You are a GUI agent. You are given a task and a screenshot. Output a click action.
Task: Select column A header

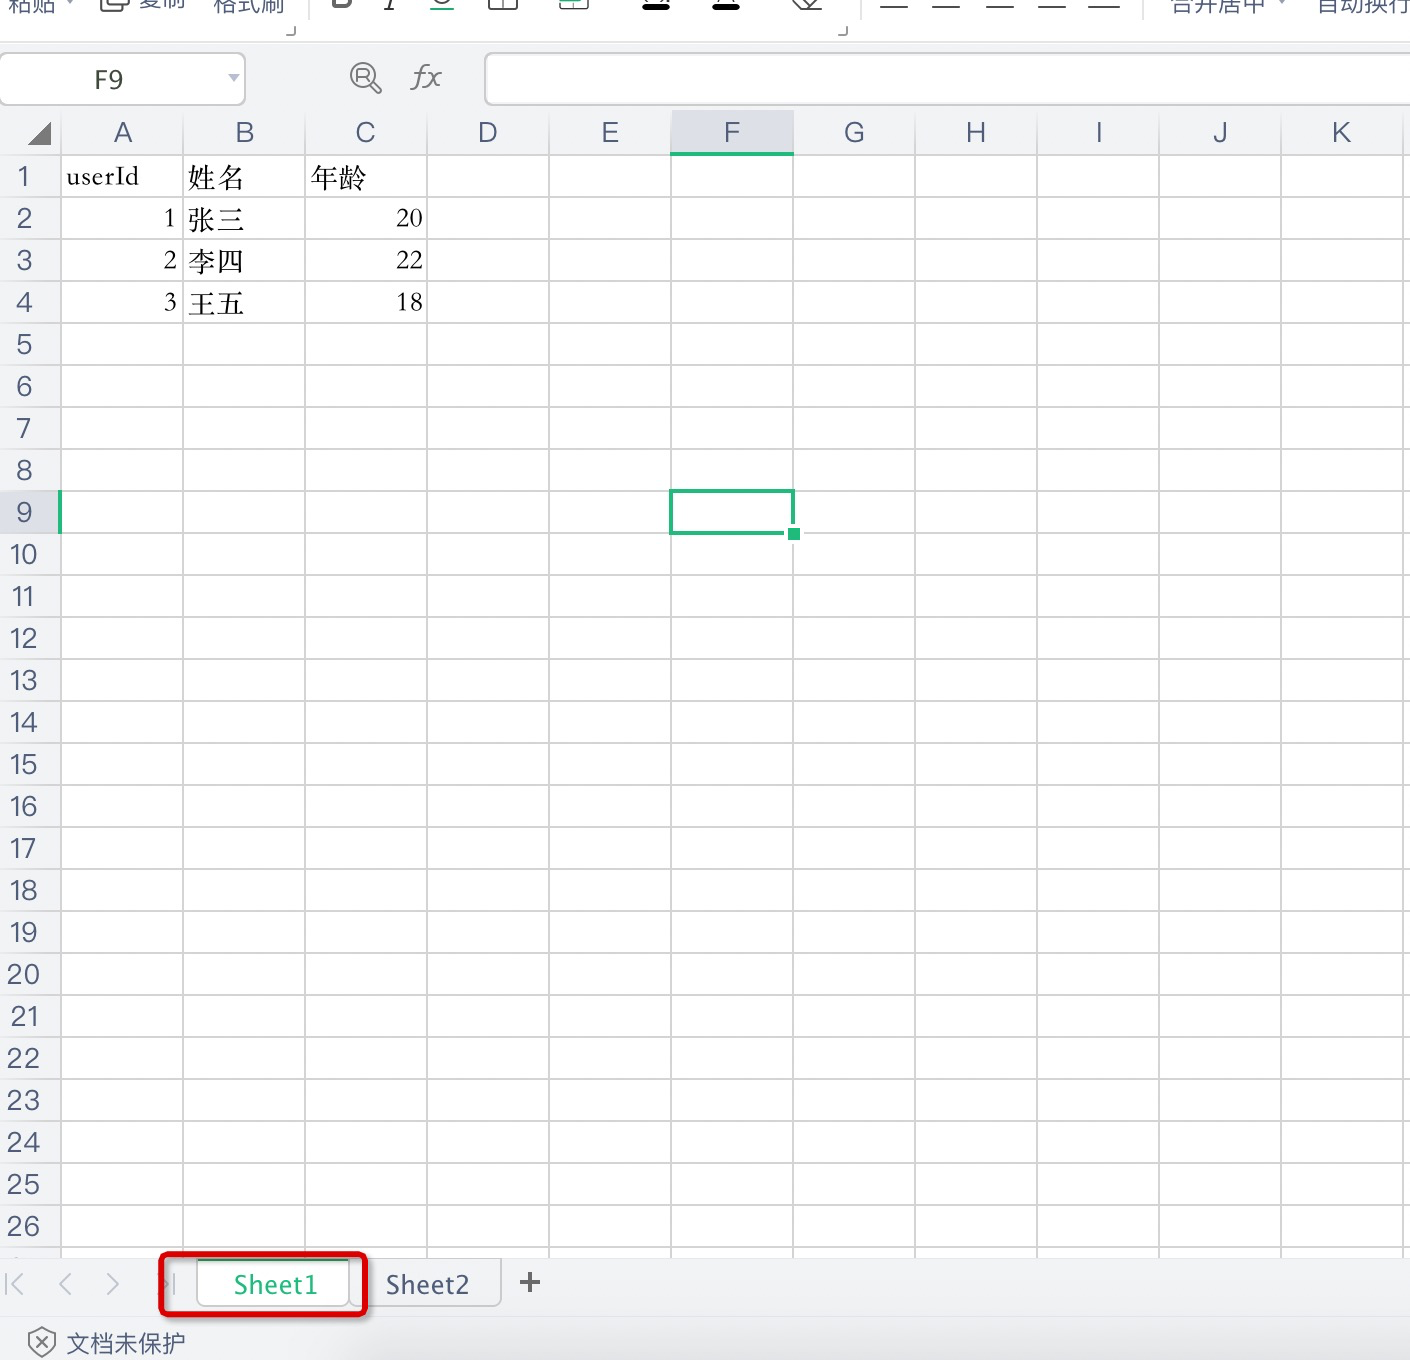[122, 133]
